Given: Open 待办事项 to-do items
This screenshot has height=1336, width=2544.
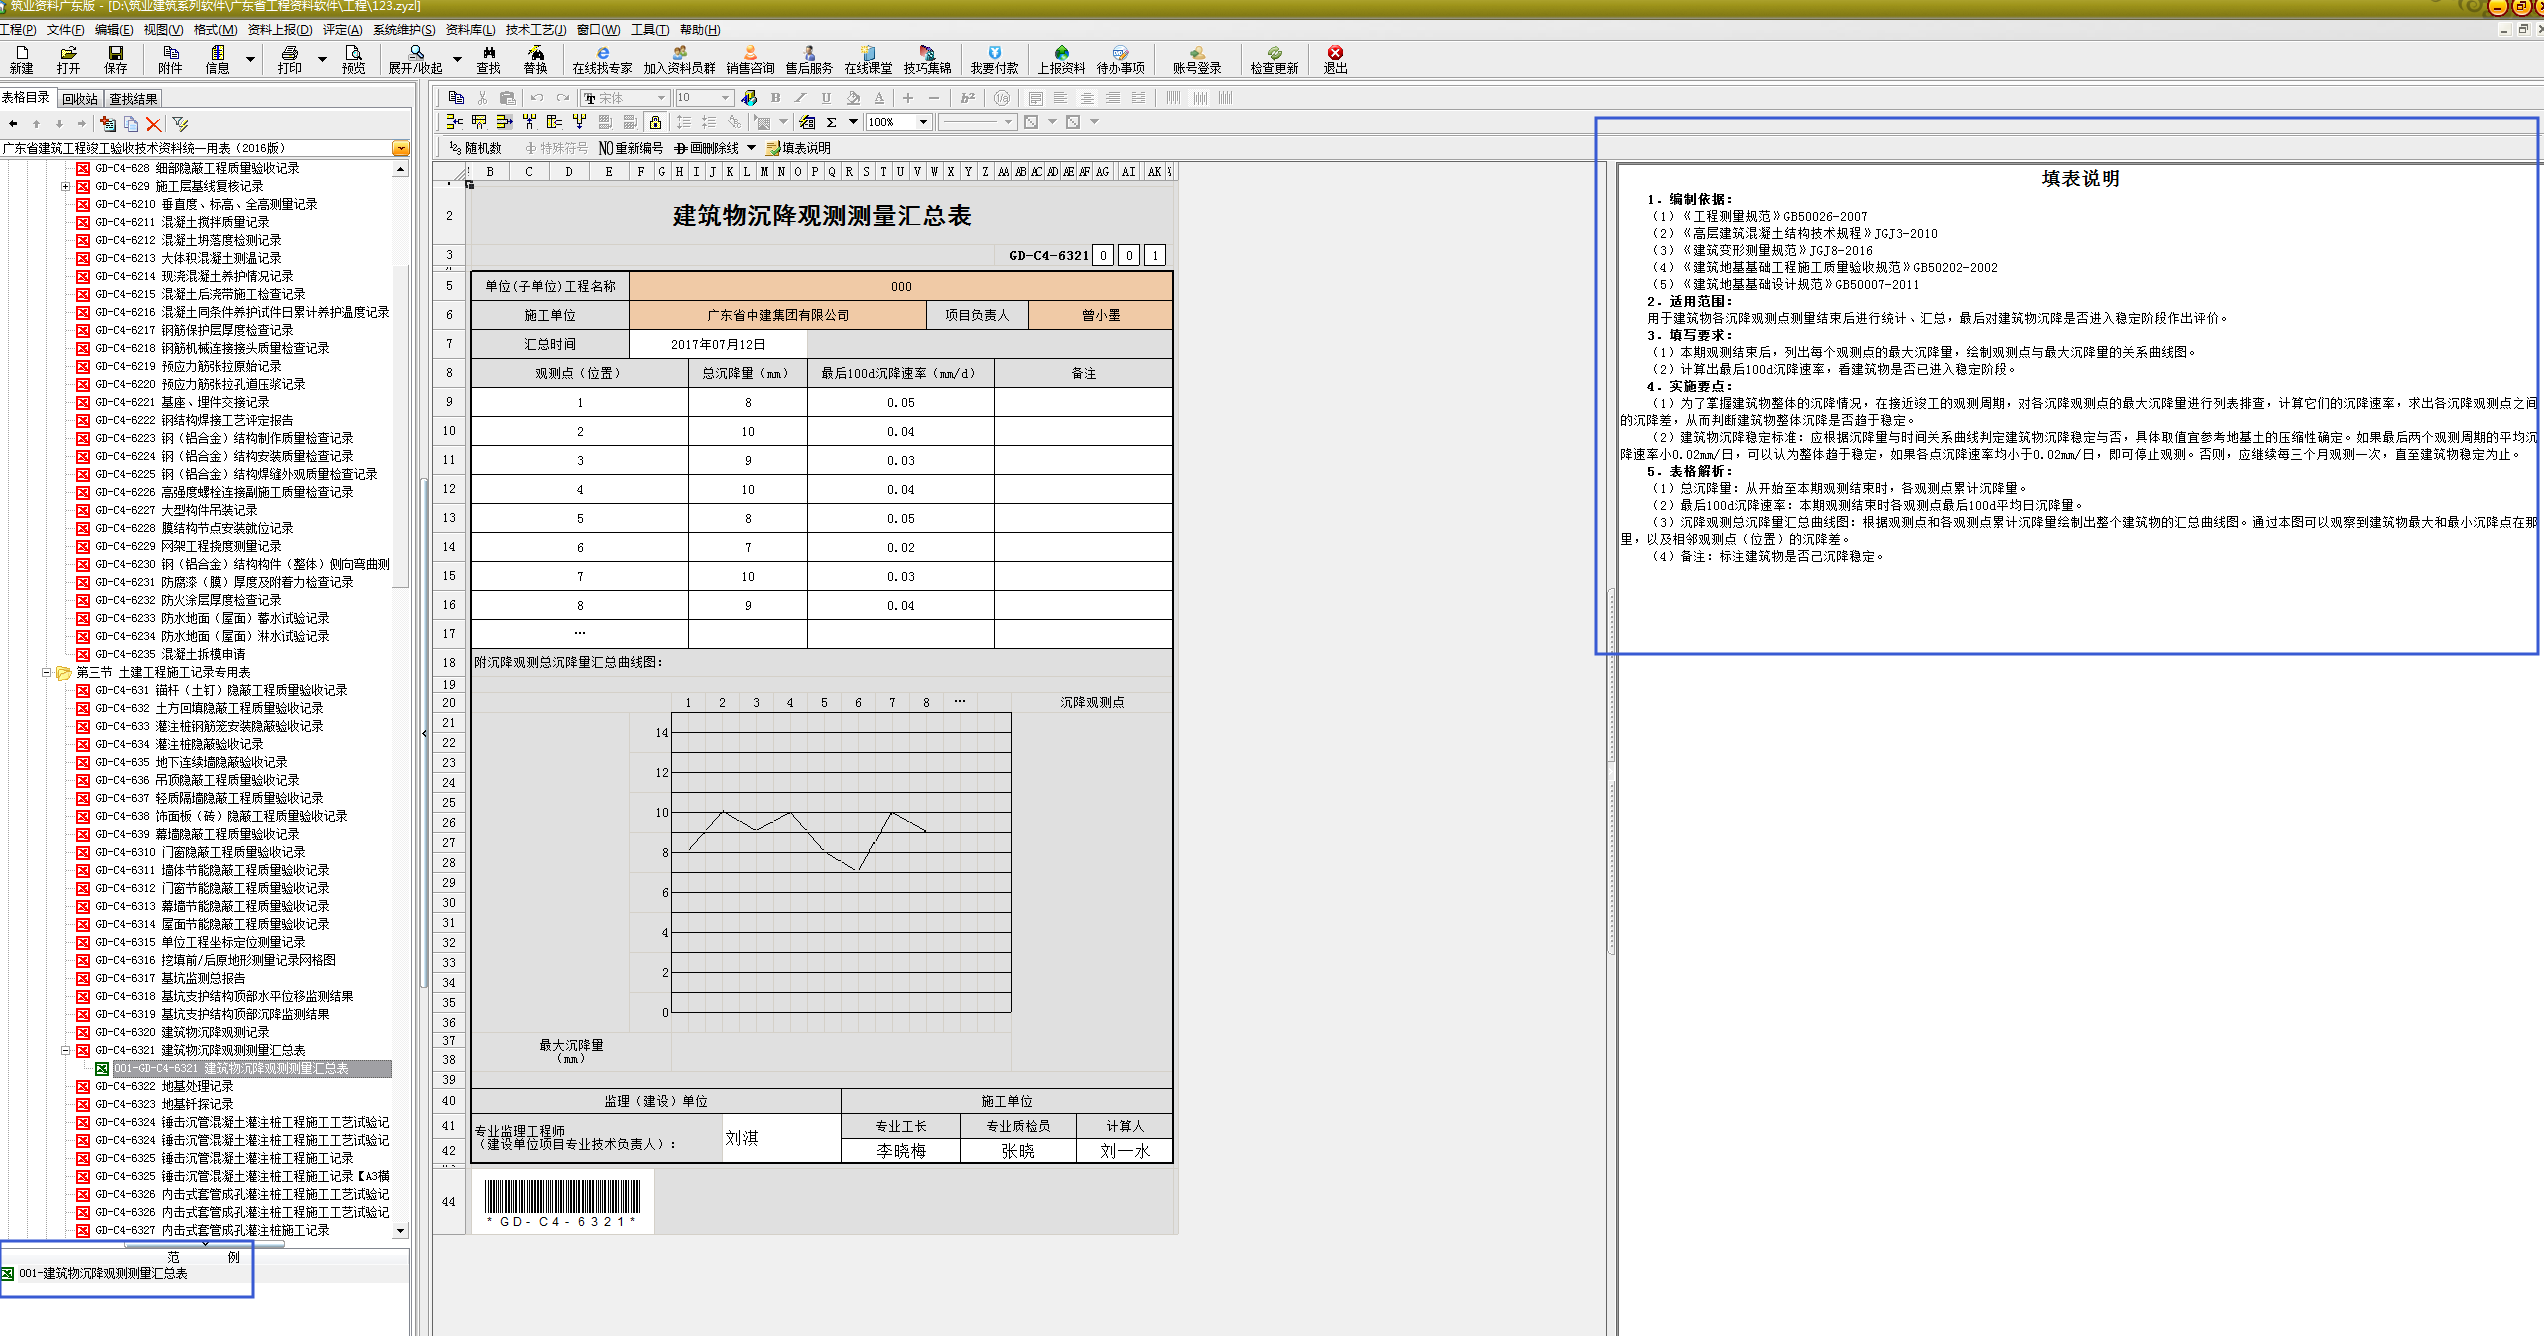Looking at the screenshot, I should [x=1120, y=59].
